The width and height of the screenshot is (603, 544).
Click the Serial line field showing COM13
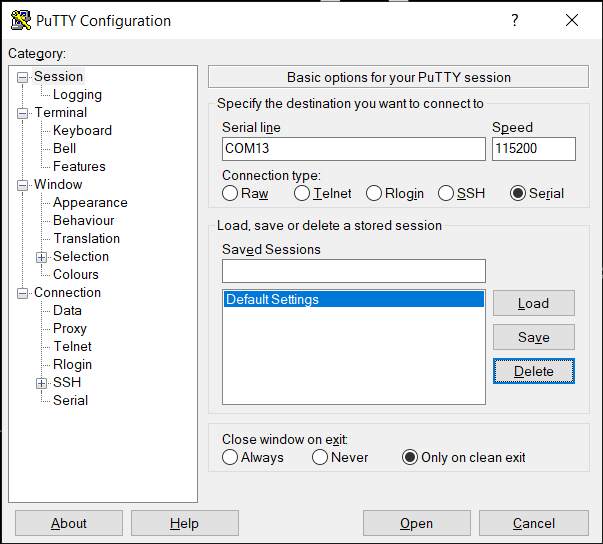coord(354,149)
